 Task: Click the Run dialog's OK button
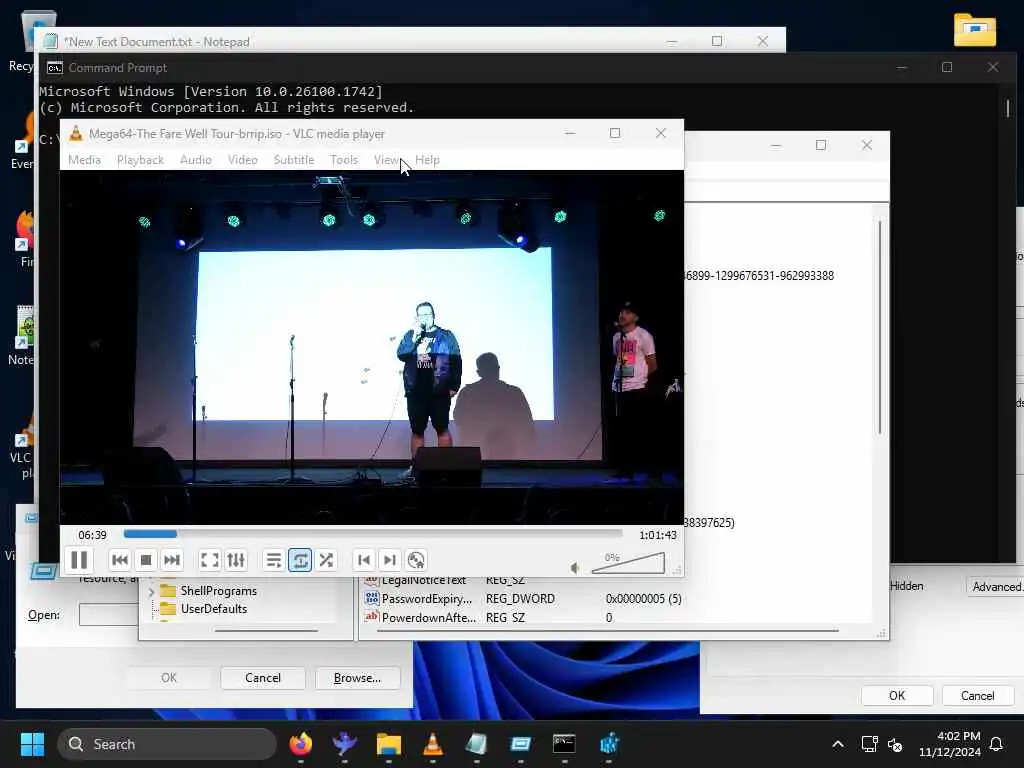click(x=168, y=678)
